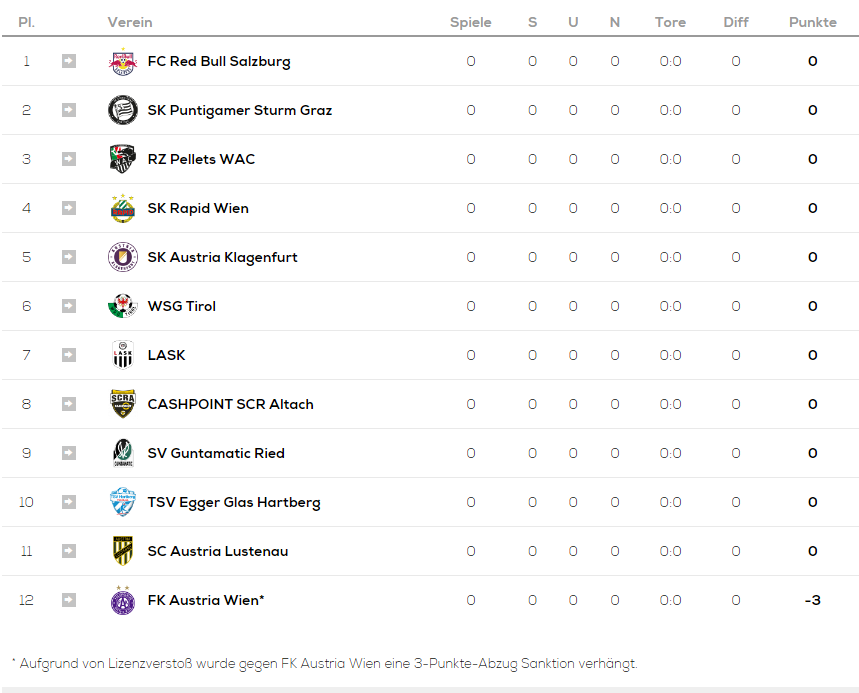Viewport: 859px width, 693px height.
Task: Click the Verein column header
Action: [x=130, y=22]
